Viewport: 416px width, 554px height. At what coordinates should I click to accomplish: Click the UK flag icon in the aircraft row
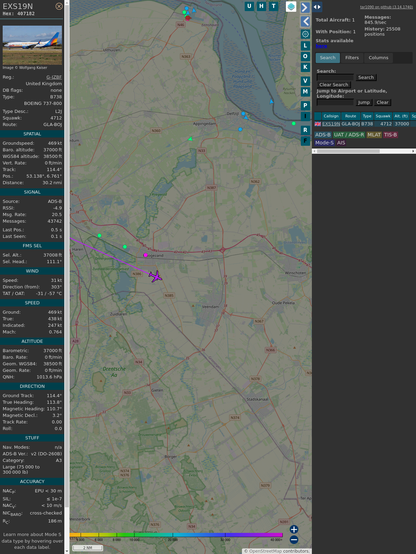point(318,124)
